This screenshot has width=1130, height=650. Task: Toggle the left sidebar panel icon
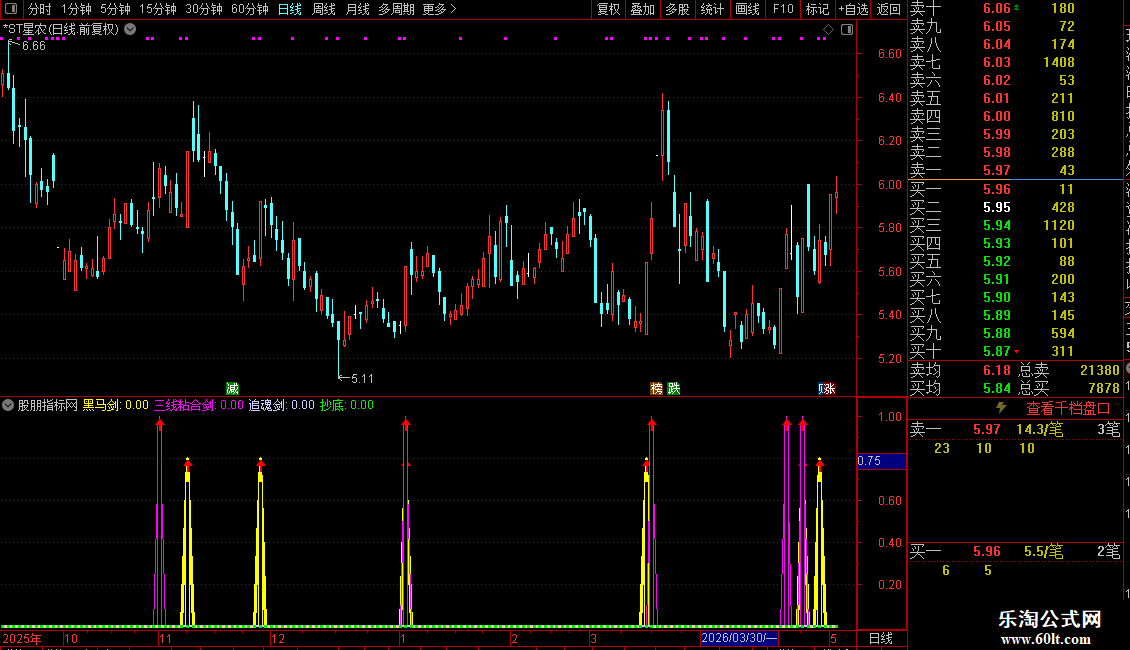pos(11,9)
